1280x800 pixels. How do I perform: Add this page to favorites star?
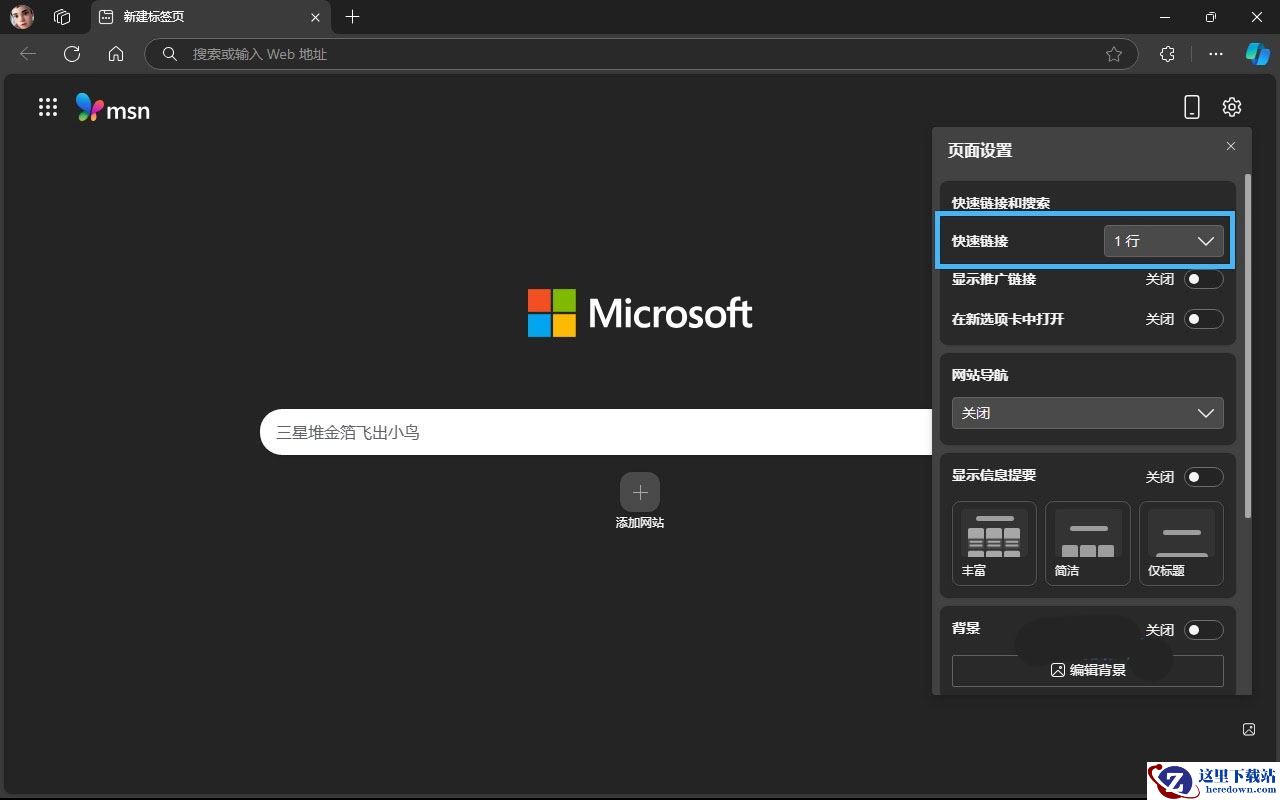coord(1114,54)
